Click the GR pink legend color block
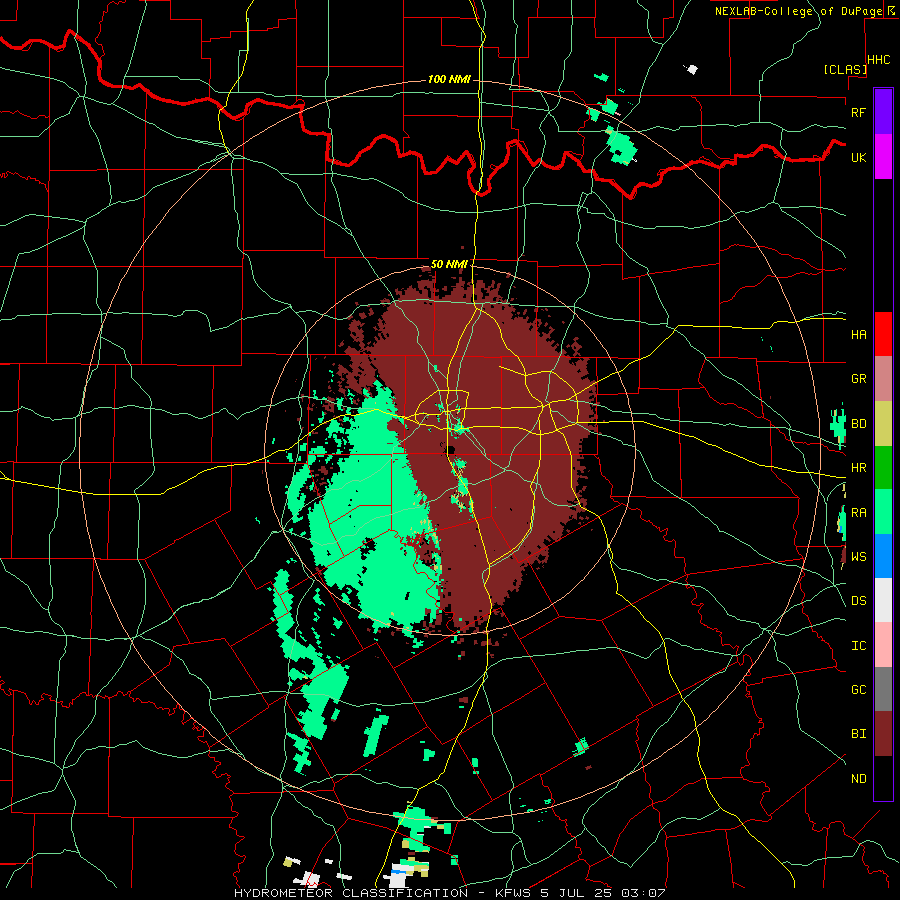This screenshot has height=900, width=900. 883,379
